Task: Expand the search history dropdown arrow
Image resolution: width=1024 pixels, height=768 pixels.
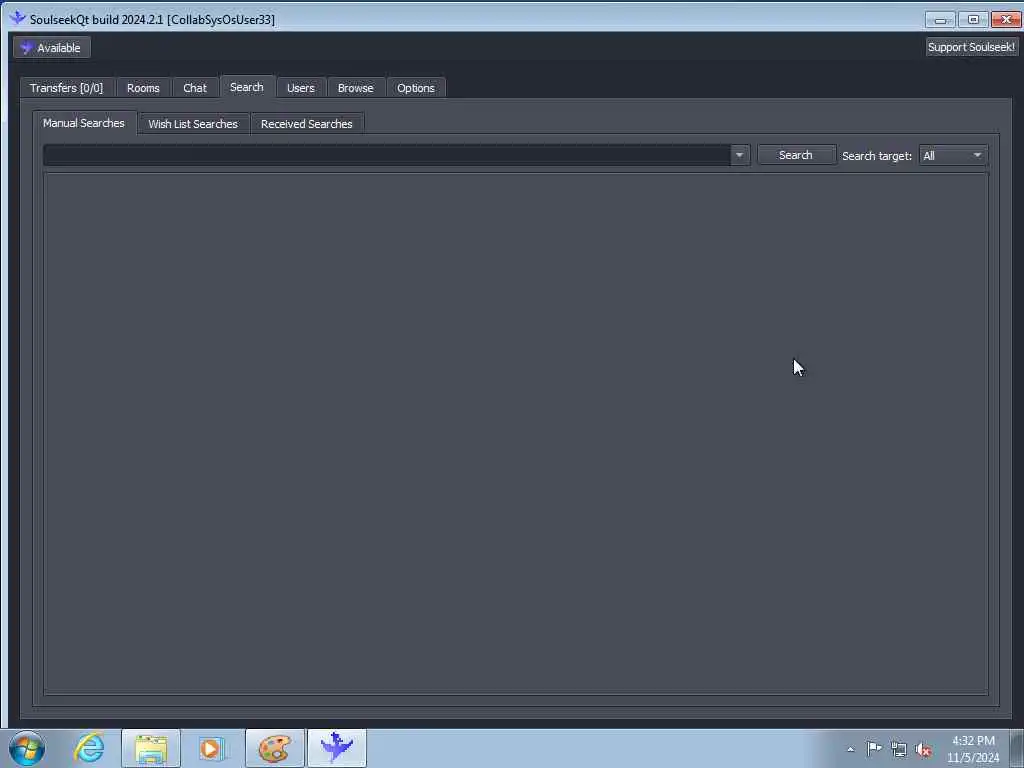Action: tap(739, 155)
